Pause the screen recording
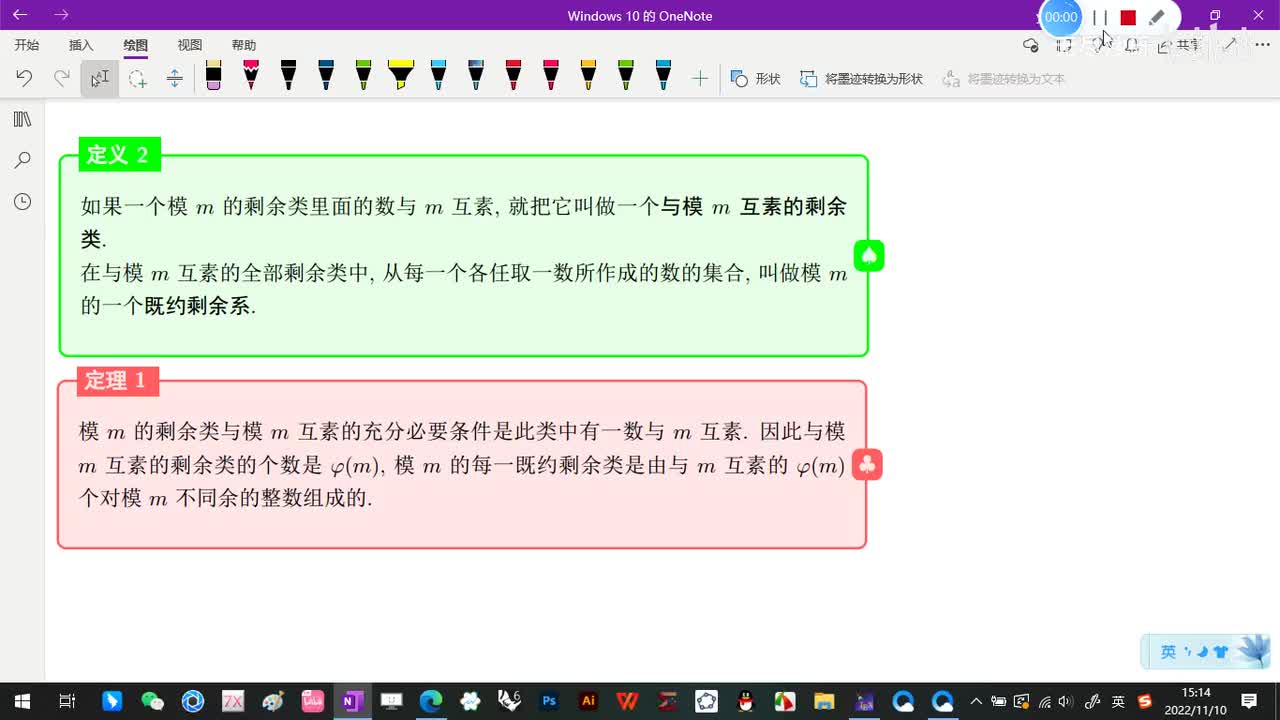The height and width of the screenshot is (720, 1280). click(1100, 17)
